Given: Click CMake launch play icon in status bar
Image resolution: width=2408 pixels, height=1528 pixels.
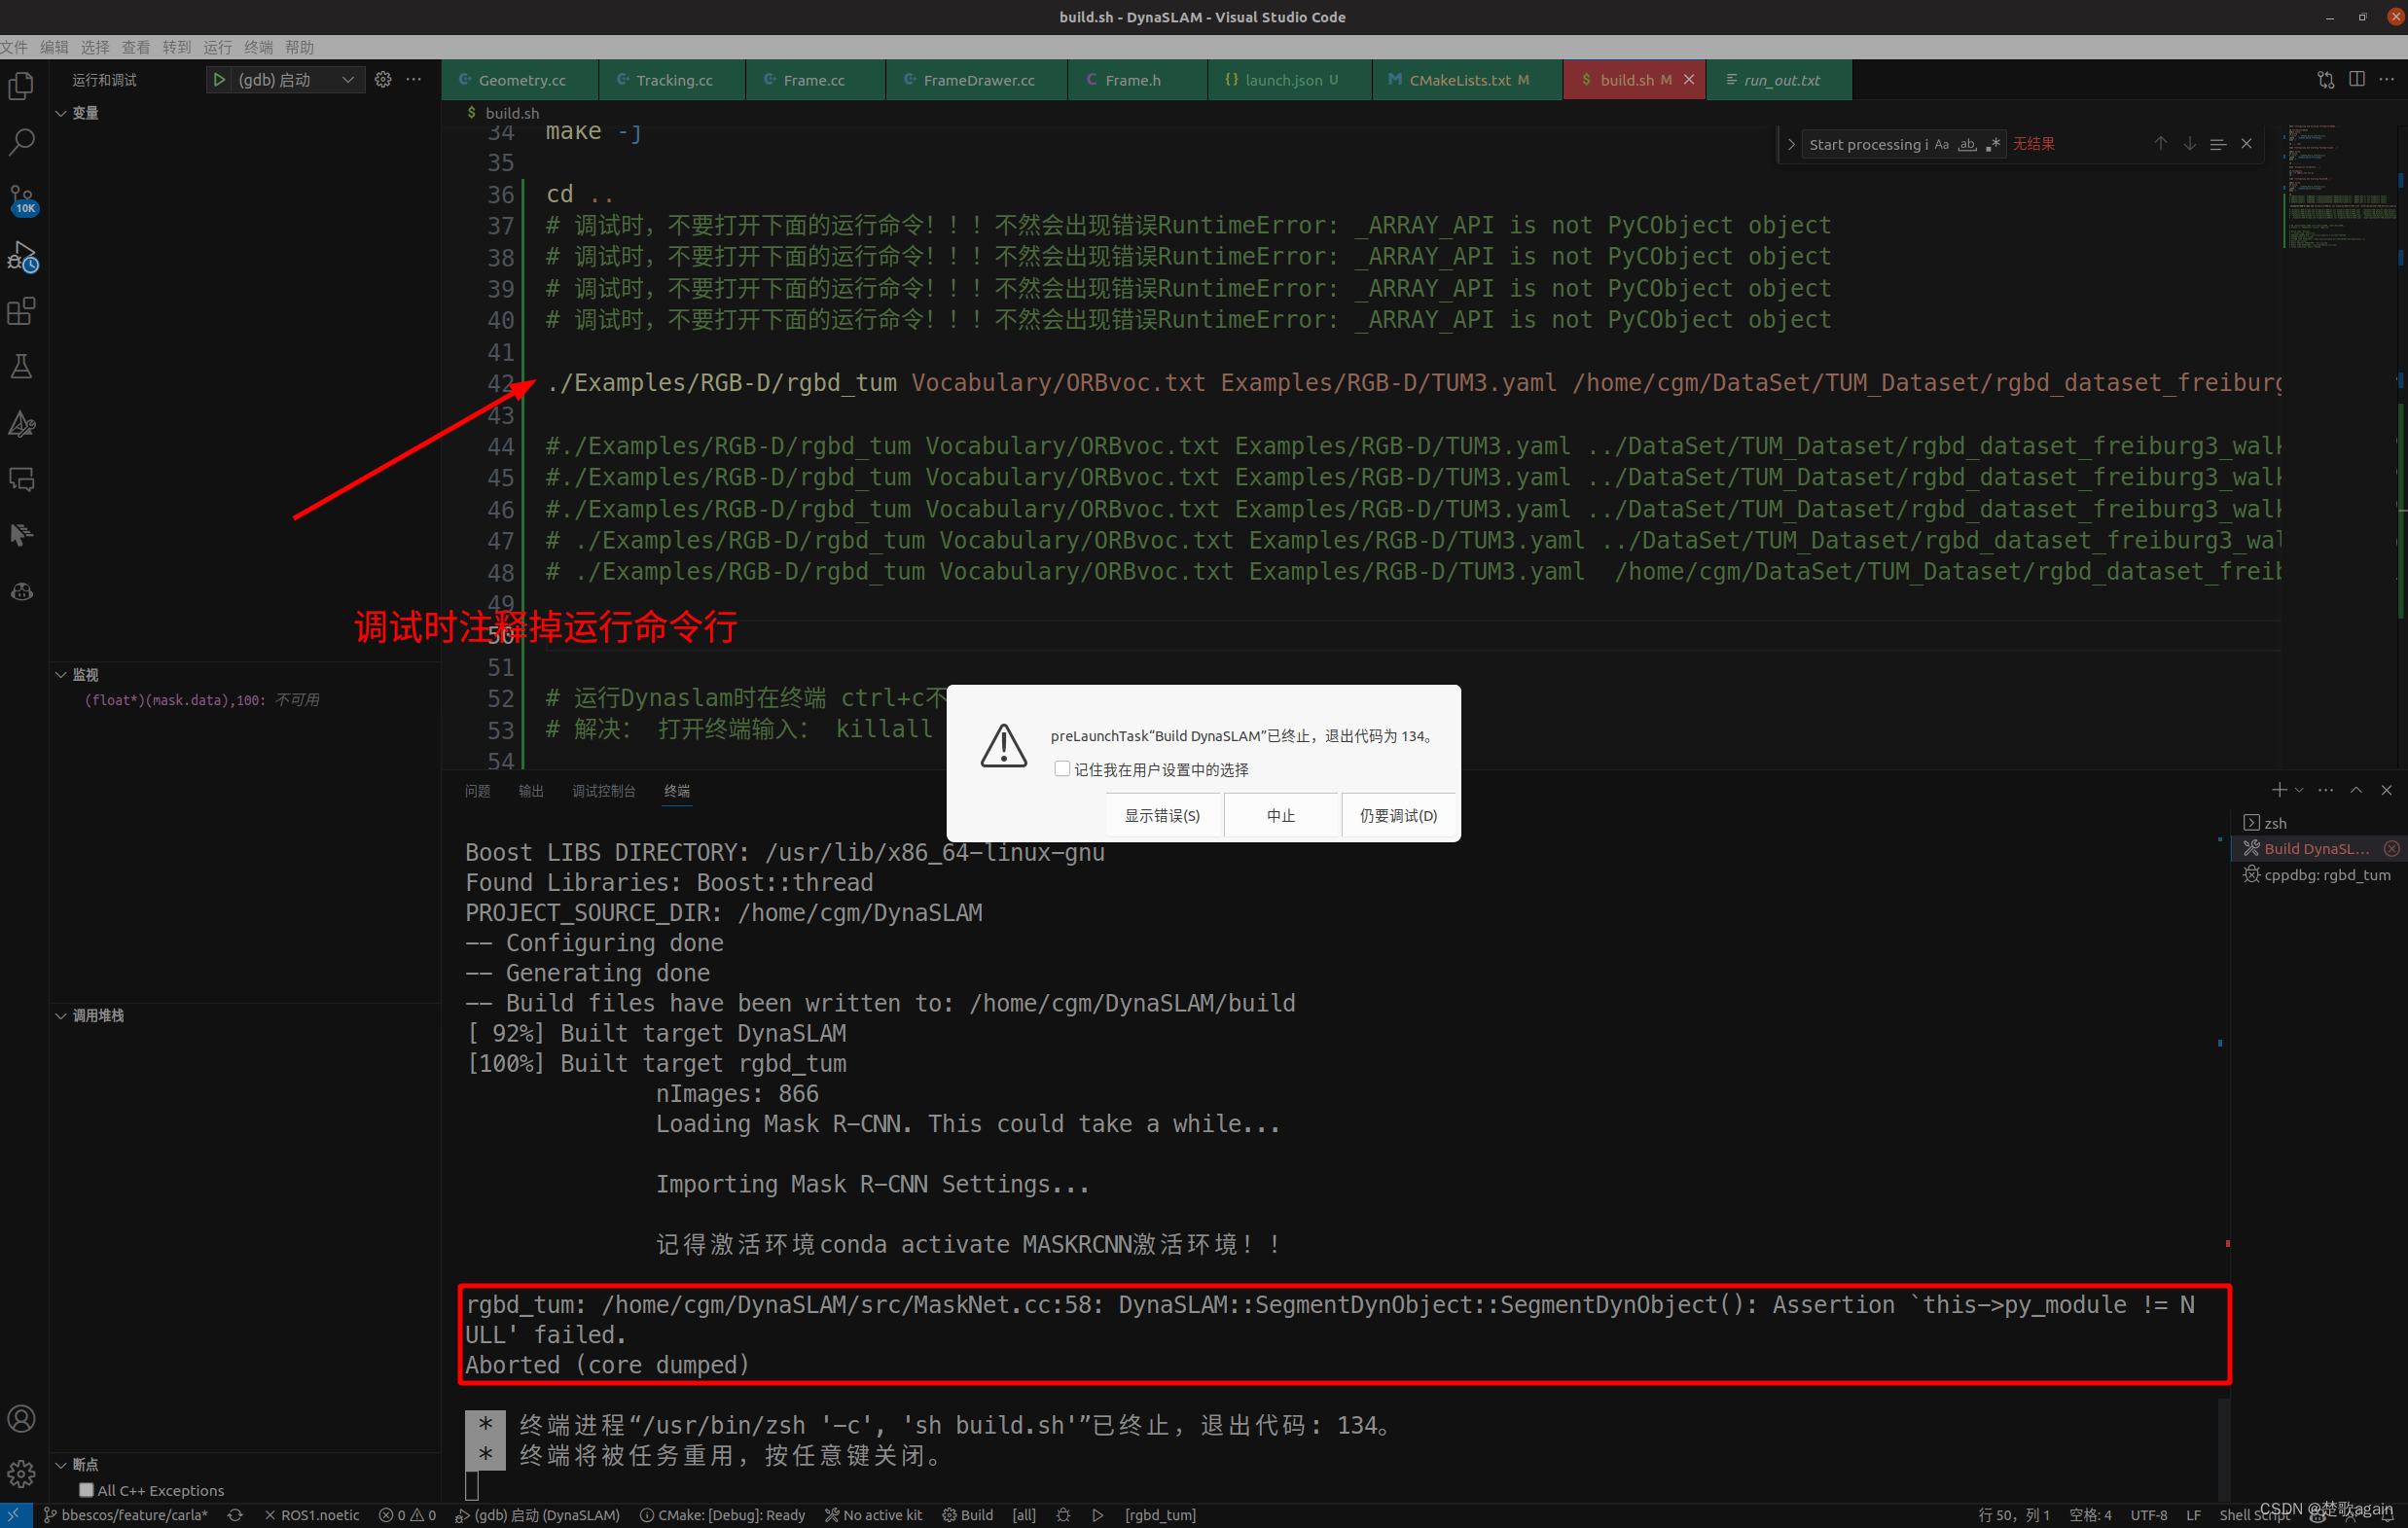Looking at the screenshot, I should [x=1098, y=1515].
